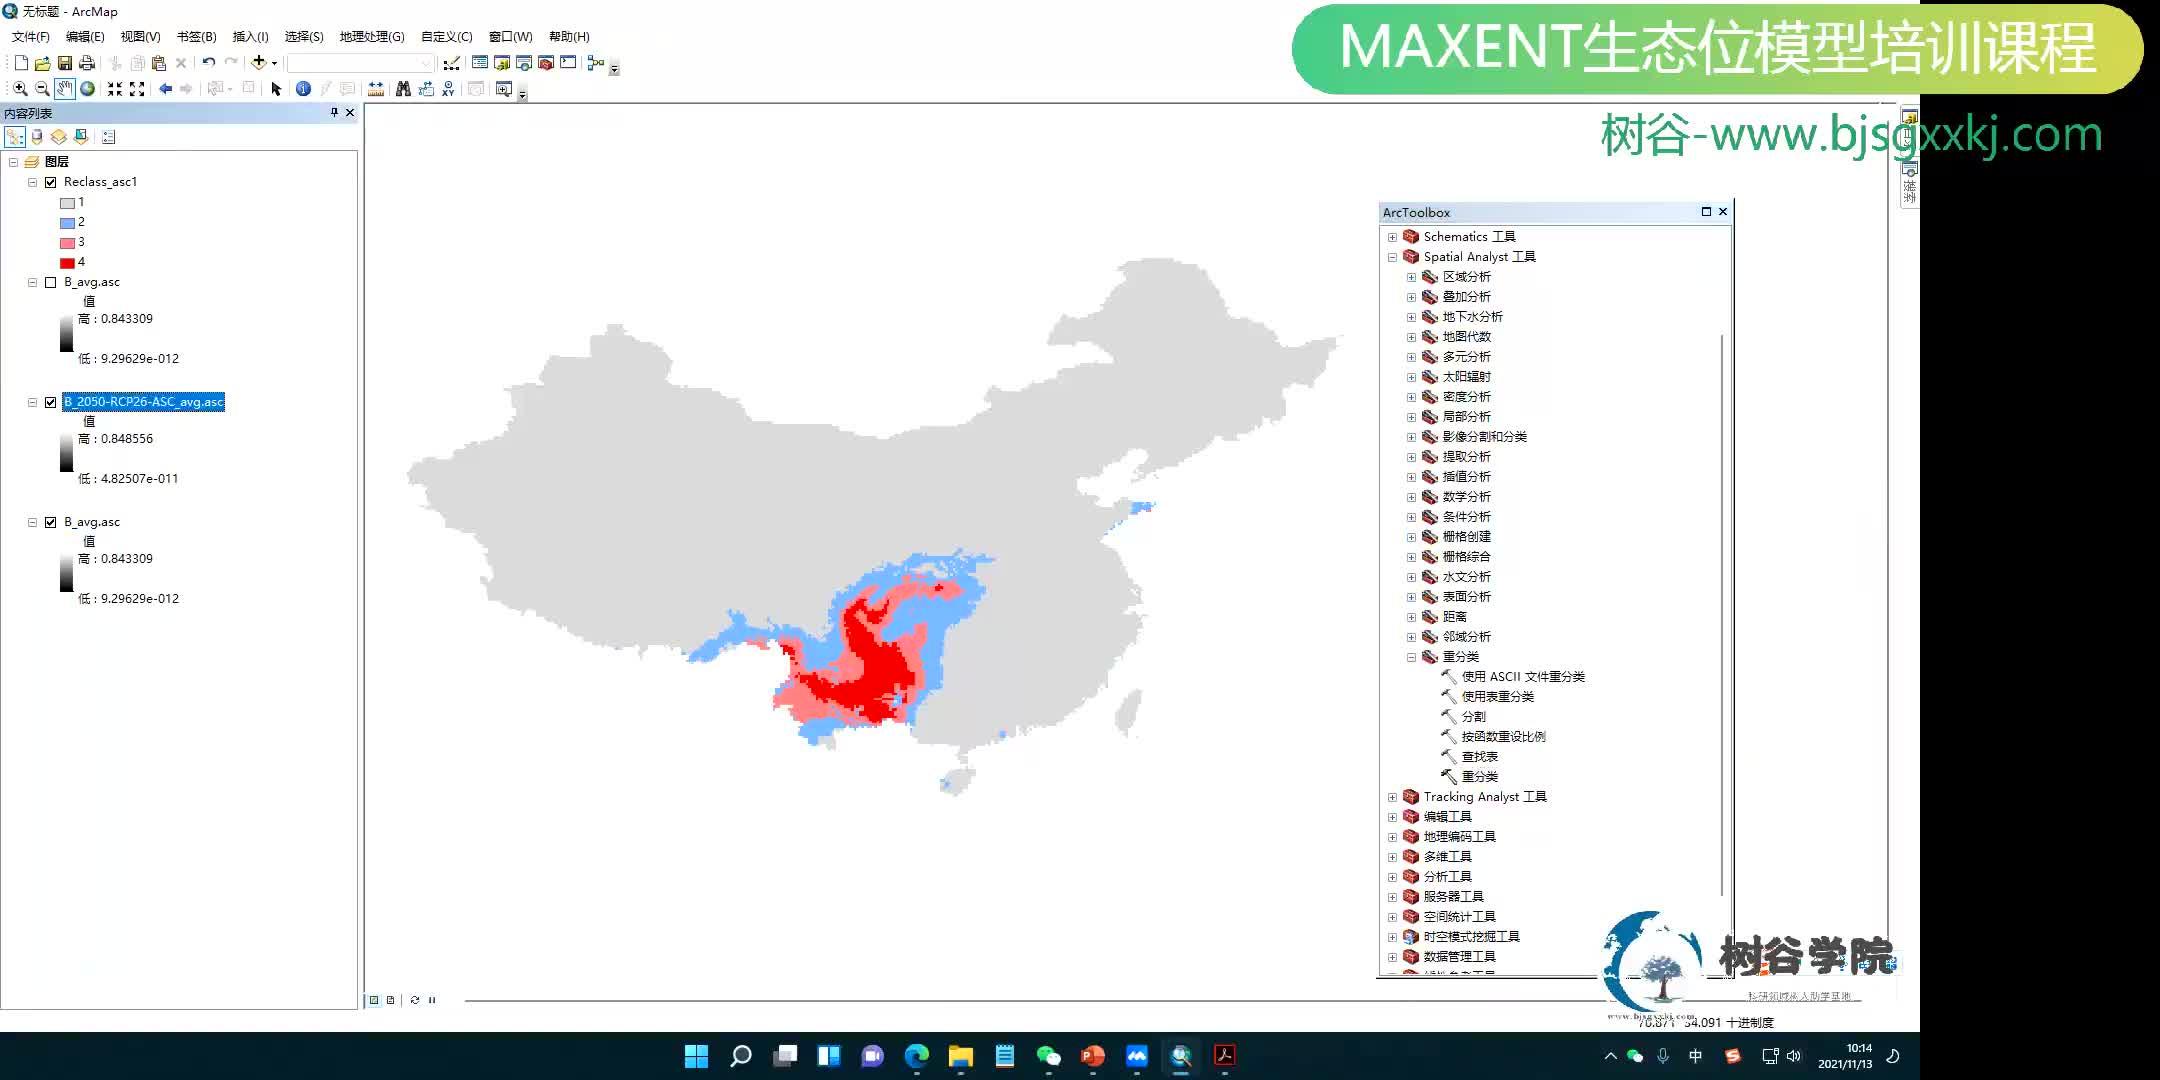List layers by selection
Image resolution: width=2160 pixels, height=1080 pixels.
click(x=81, y=137)
